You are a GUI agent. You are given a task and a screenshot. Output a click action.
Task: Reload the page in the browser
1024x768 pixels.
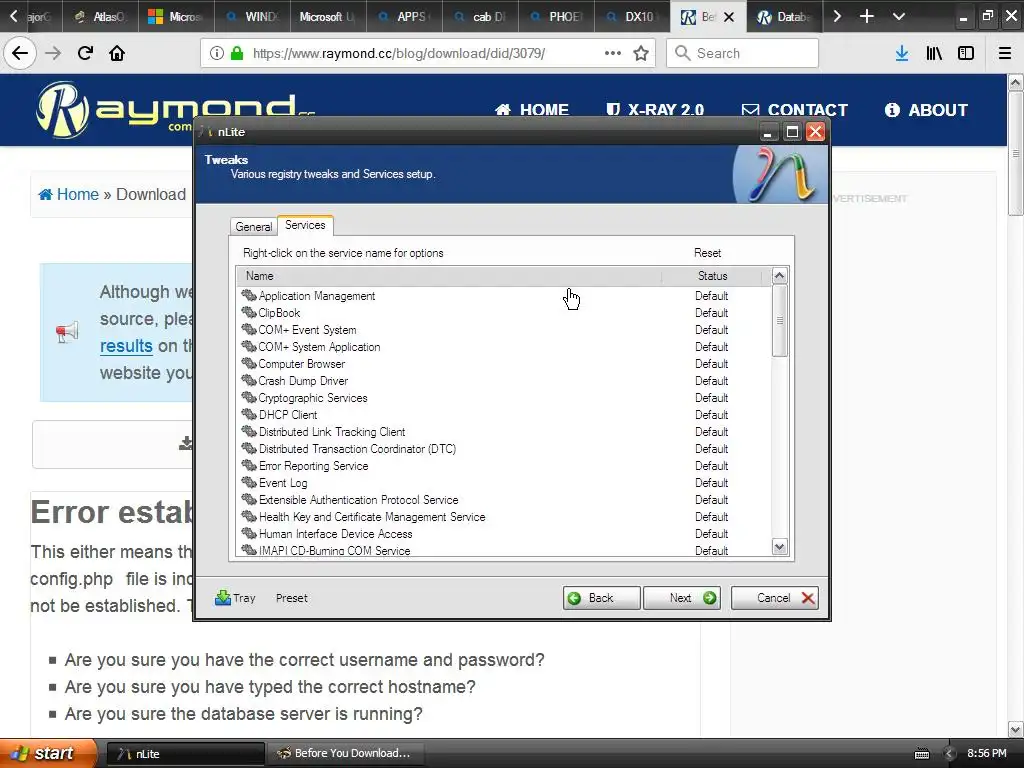85,53
